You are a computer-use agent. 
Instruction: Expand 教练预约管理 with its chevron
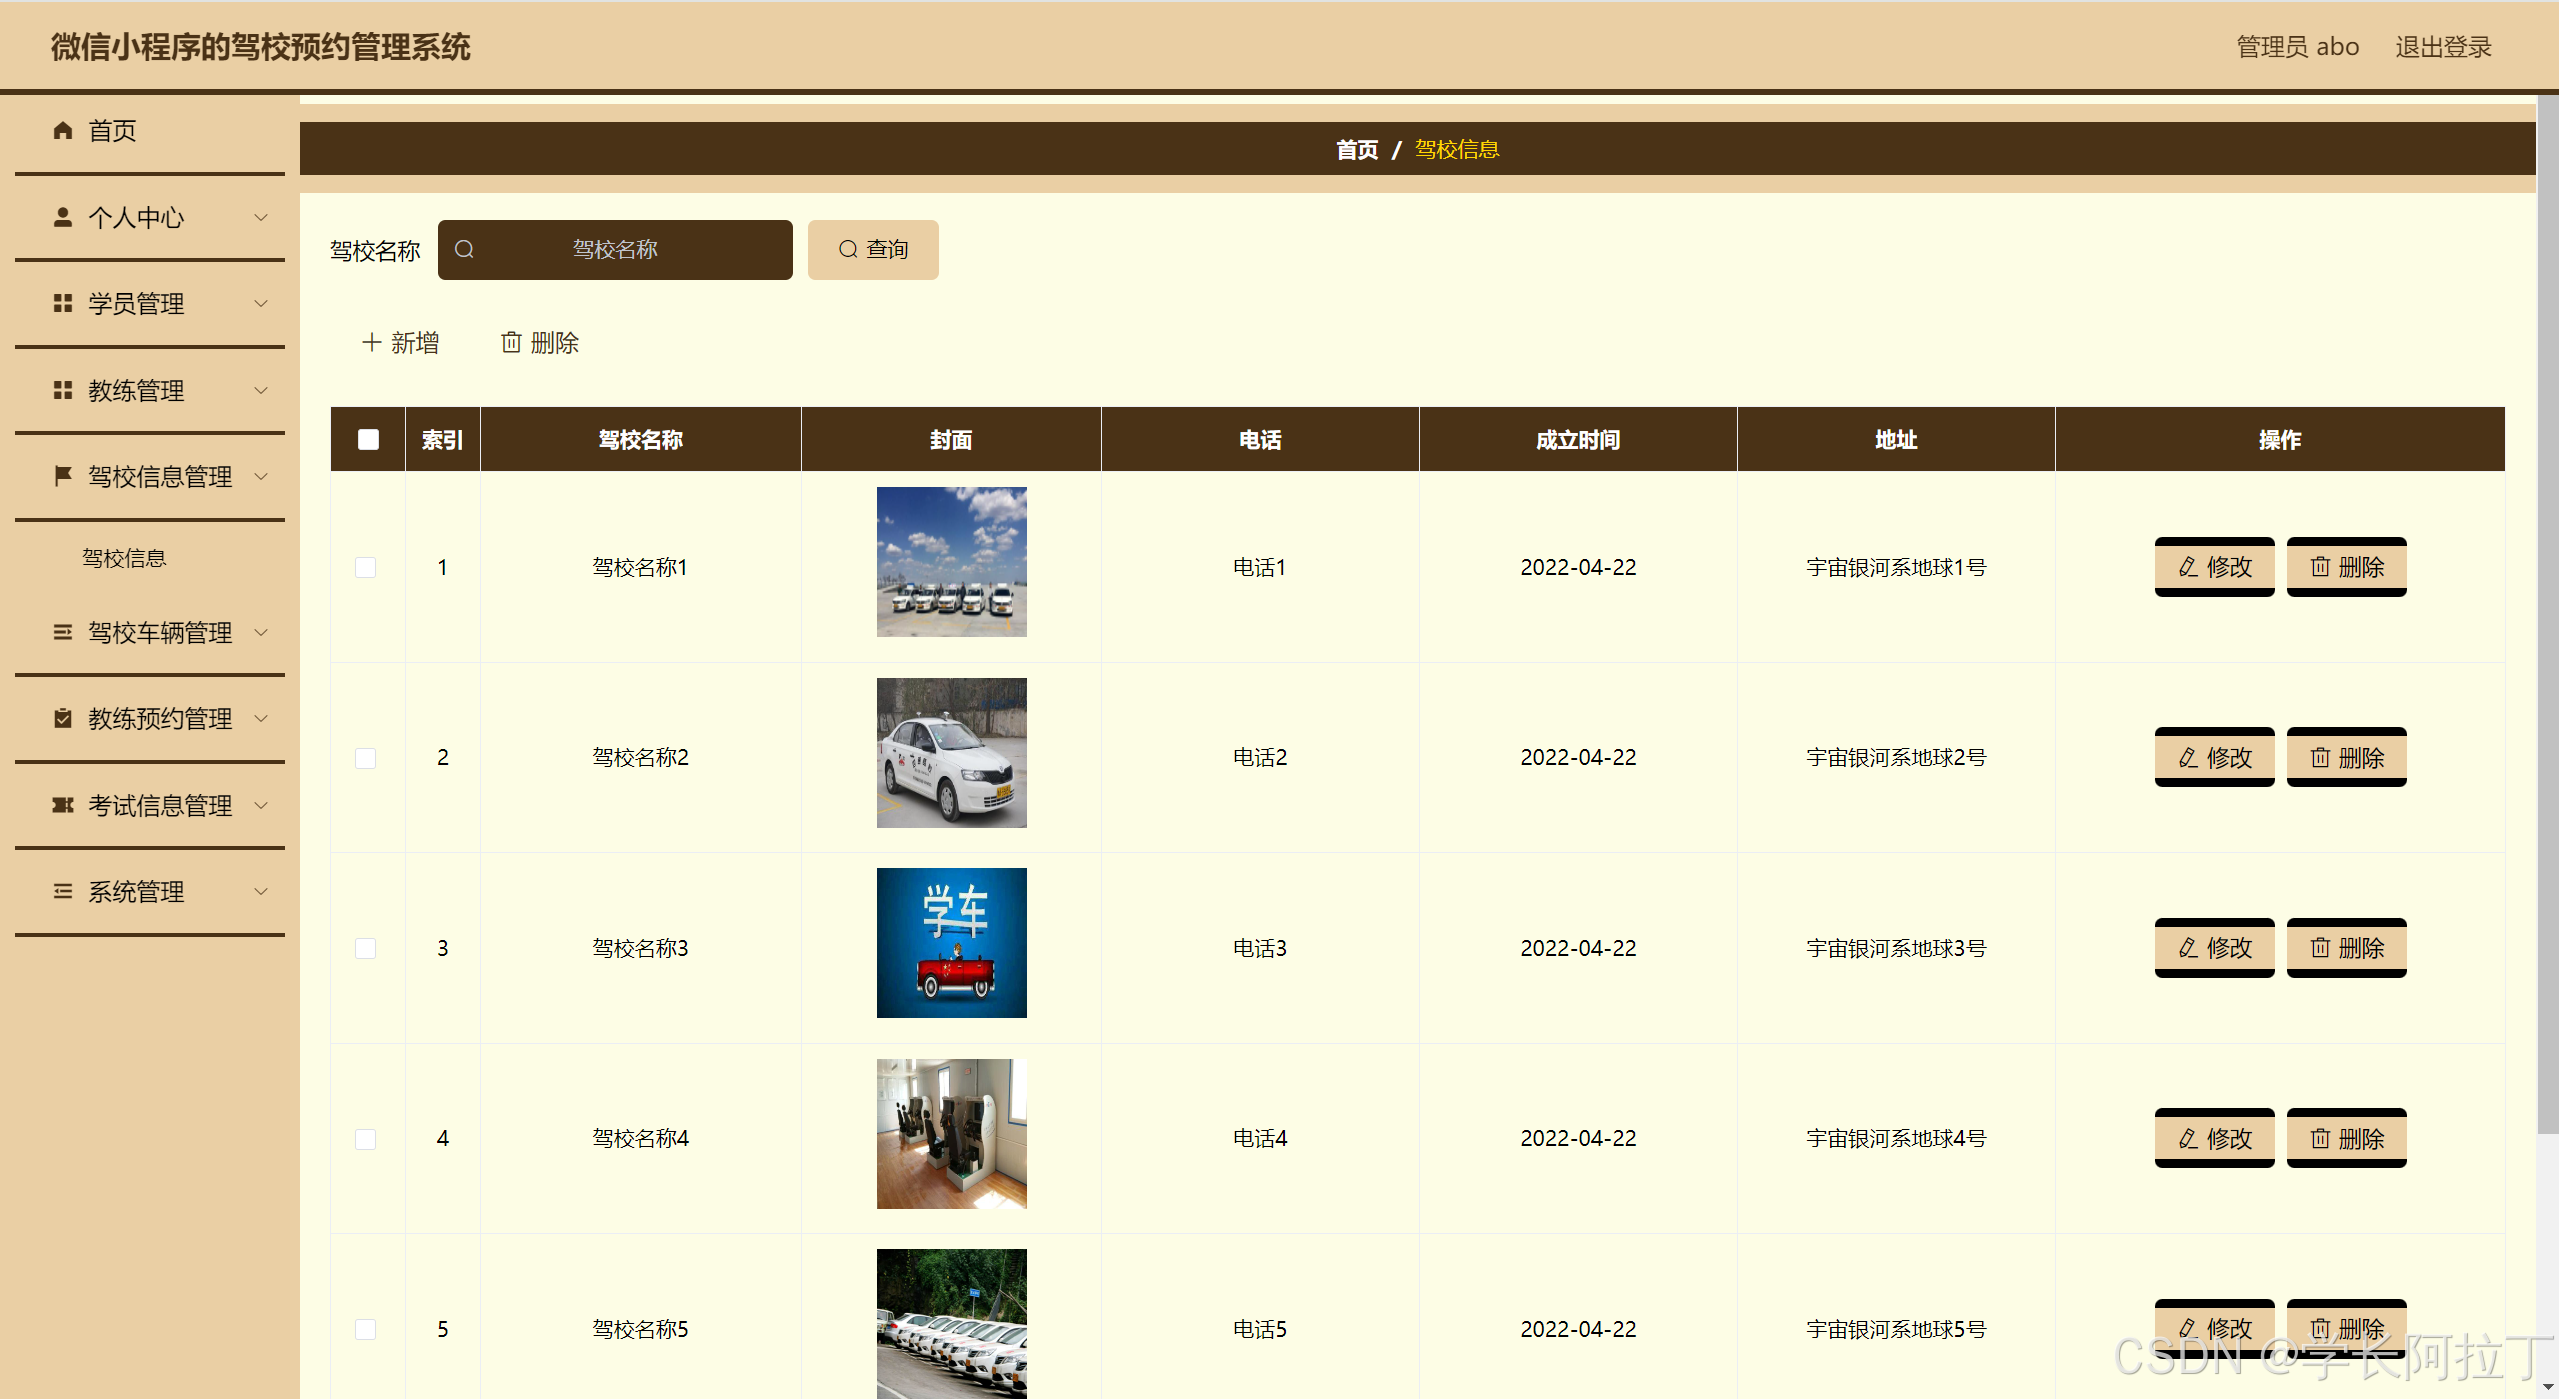(x=261, y=718)
